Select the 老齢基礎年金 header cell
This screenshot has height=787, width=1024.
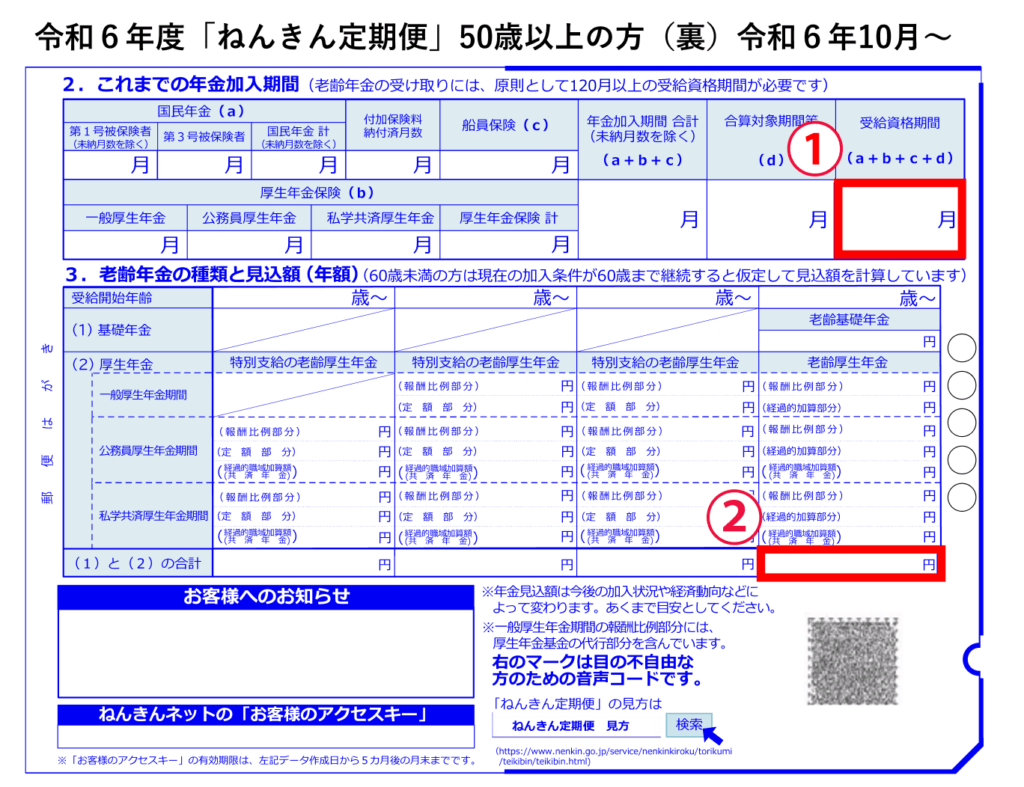click(x=848, y=320)
